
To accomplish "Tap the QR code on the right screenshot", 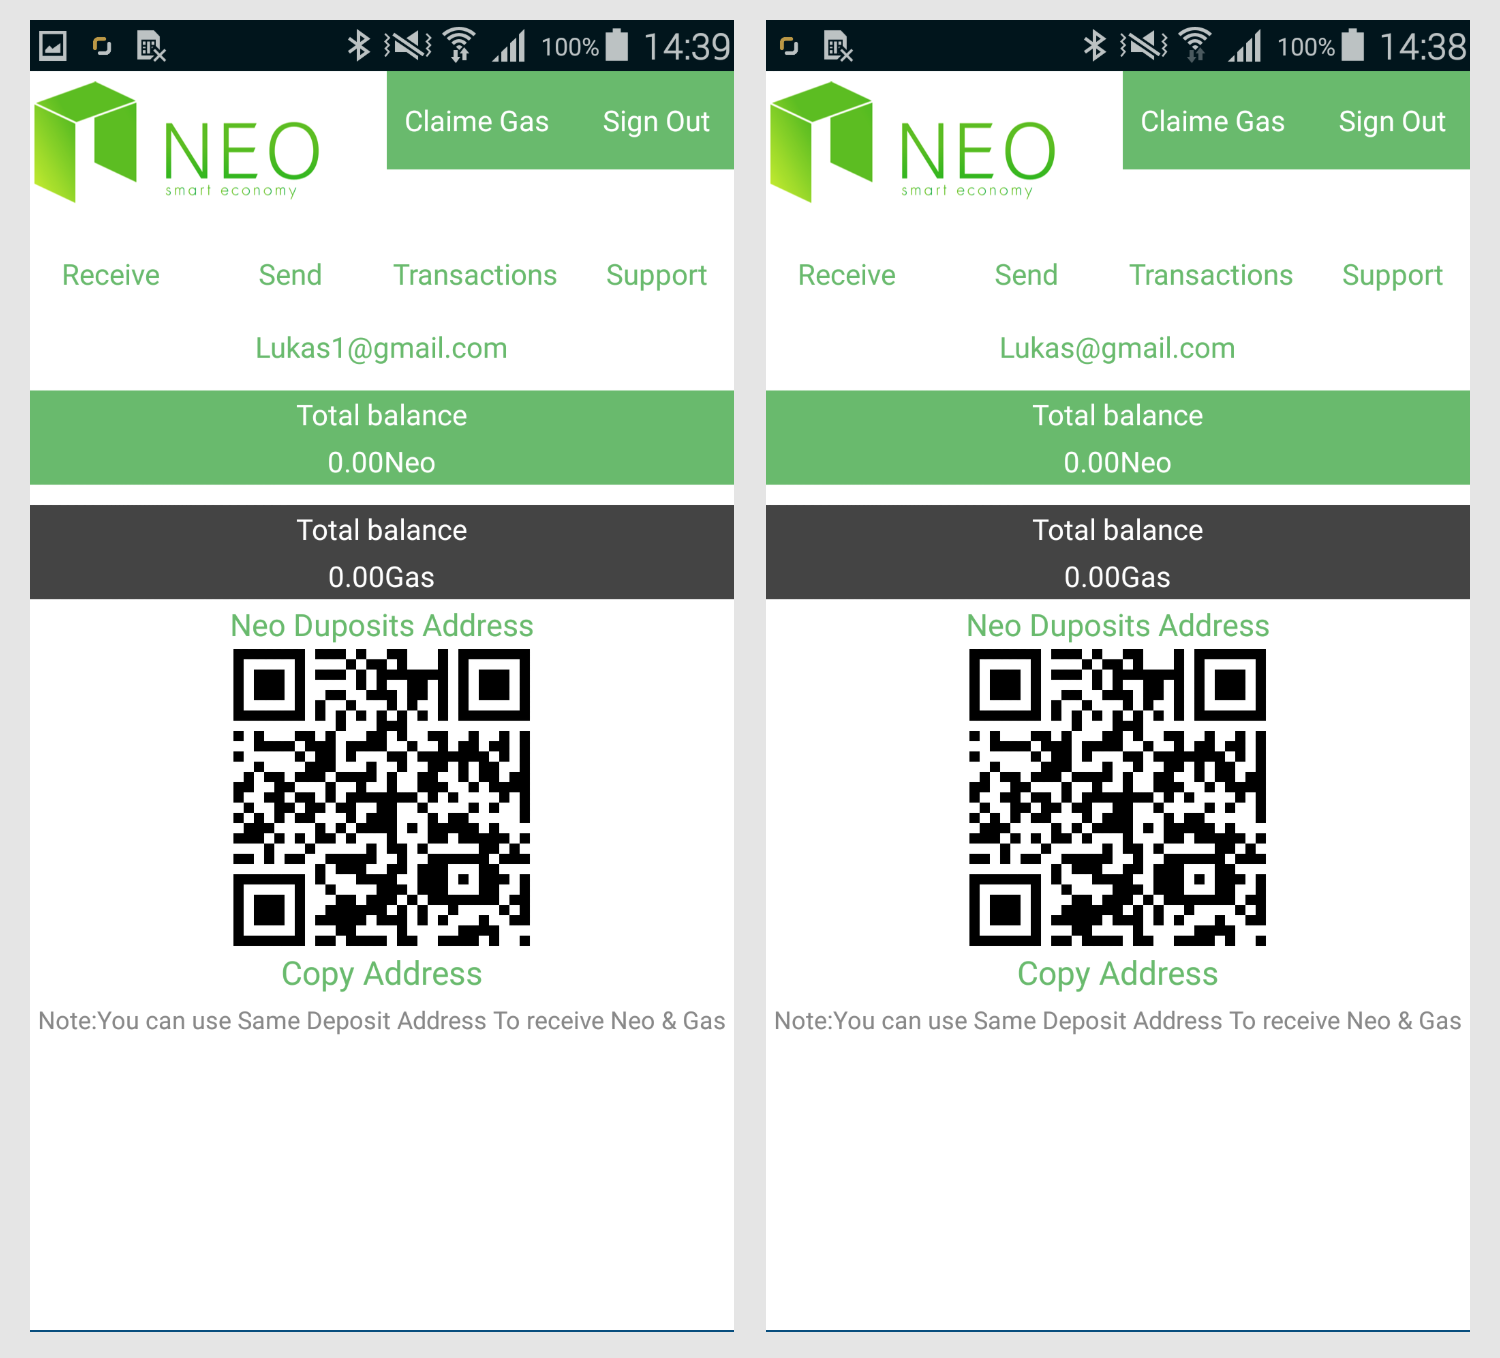I will pos(1117,797).
